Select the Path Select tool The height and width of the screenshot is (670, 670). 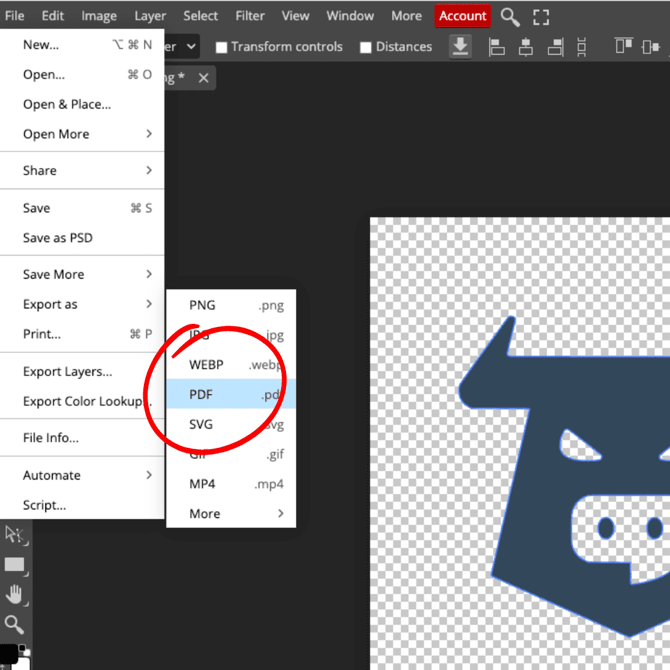coord(14,535)
